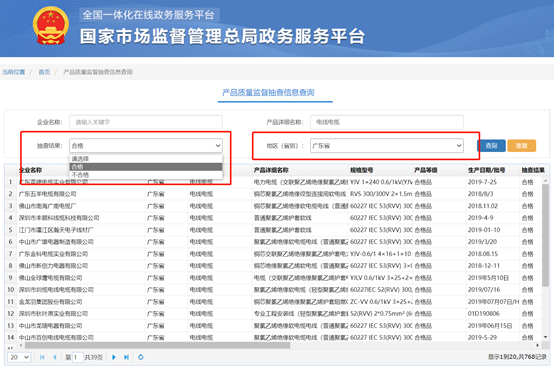Click next page arrow in pager
Screen dimensions: 554x369
tap(114, 357)
